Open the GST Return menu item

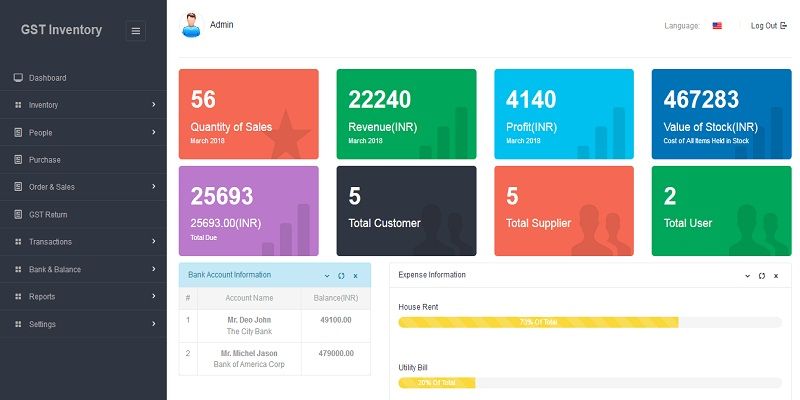click(x=83, y=214)
